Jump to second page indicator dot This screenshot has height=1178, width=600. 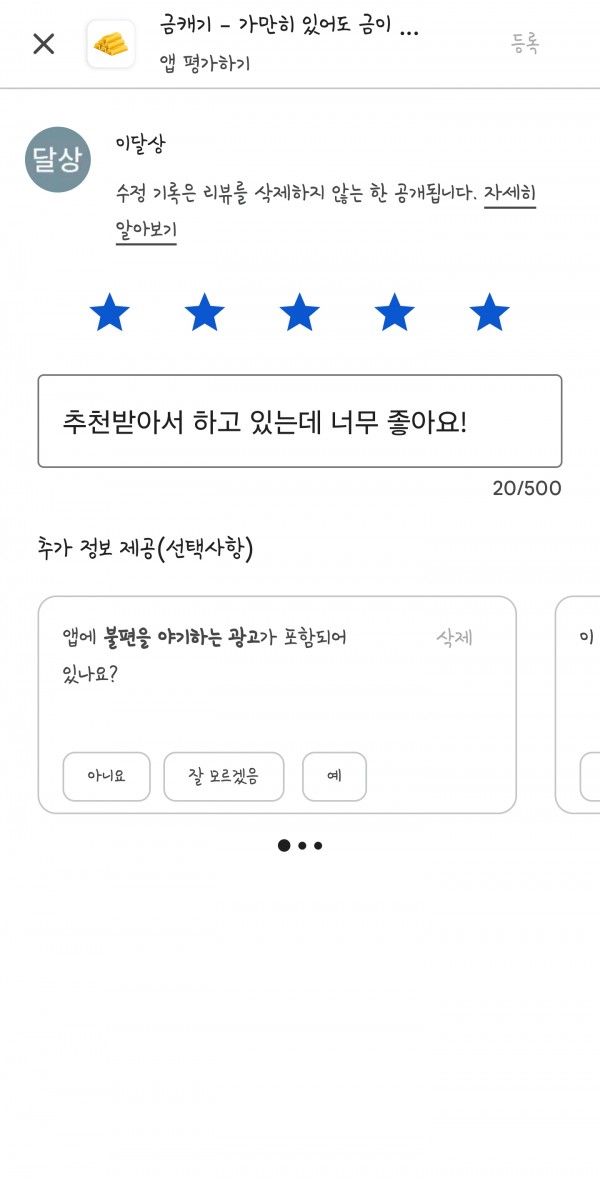click(x=302, y=846)
